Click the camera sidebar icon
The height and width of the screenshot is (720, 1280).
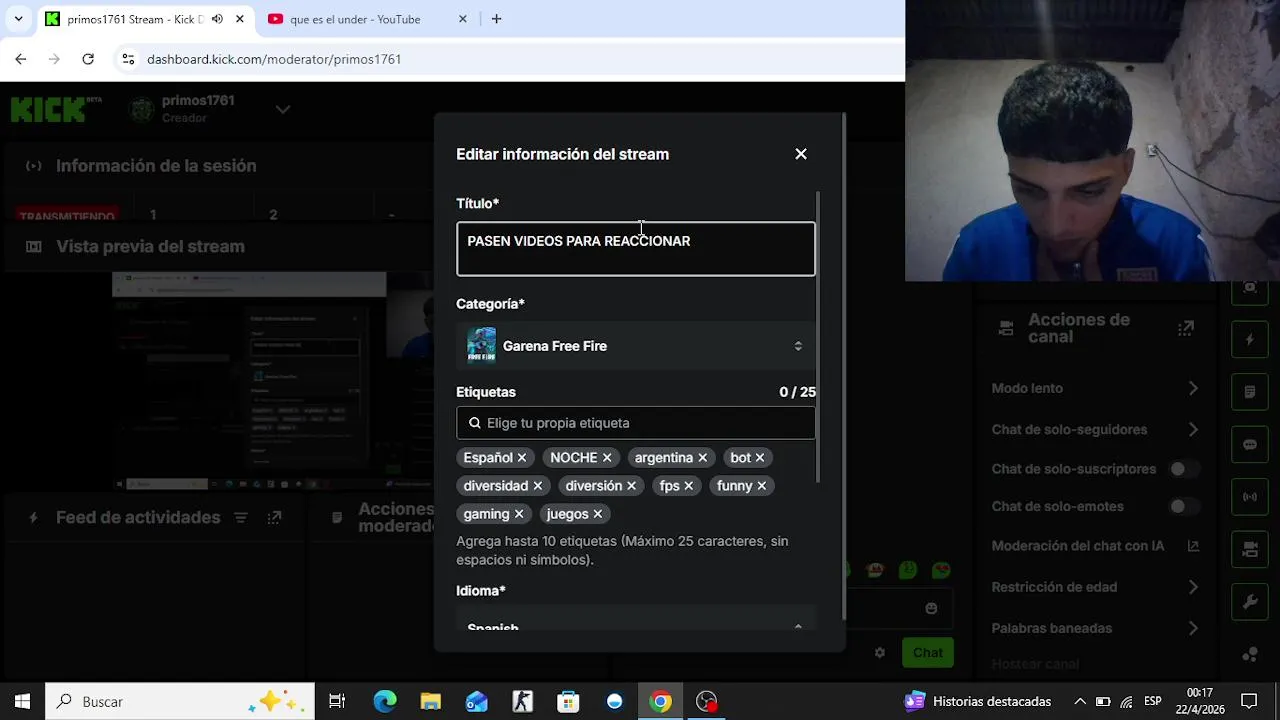(1250, 549)
